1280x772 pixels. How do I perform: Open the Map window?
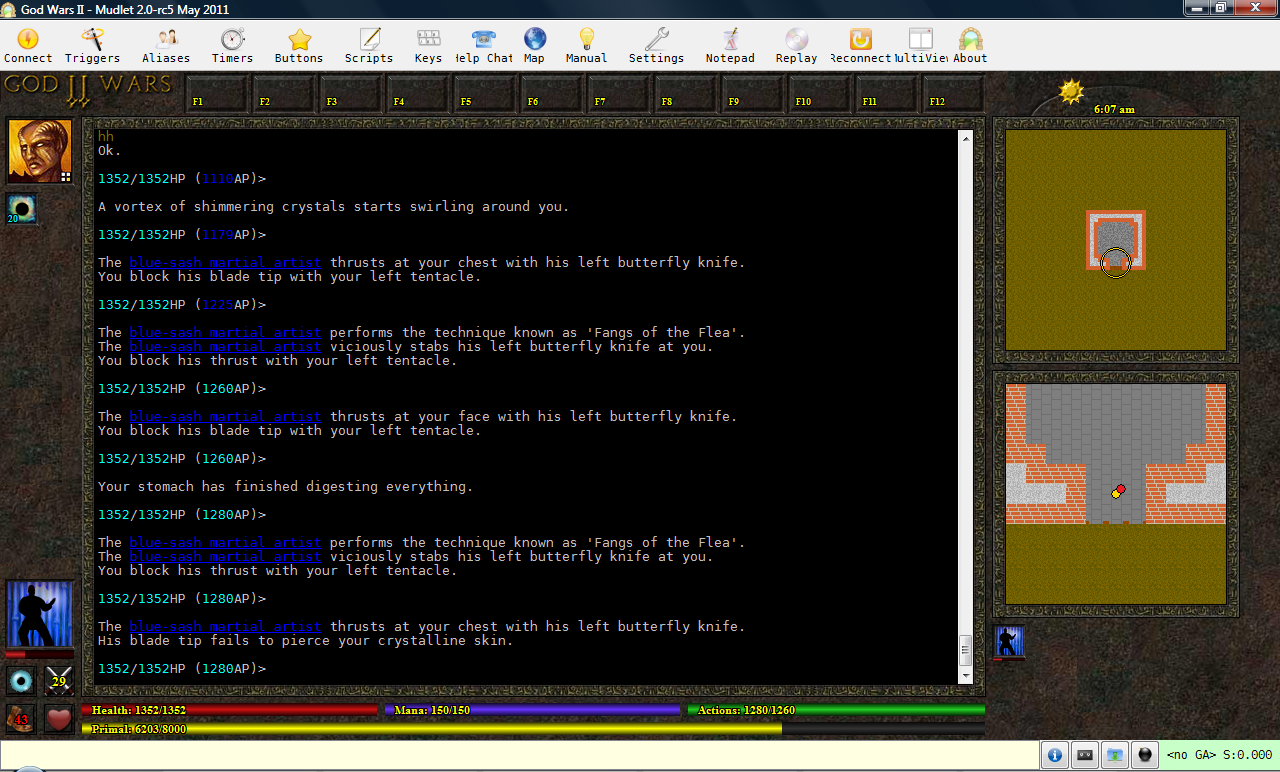click(534, 46)
